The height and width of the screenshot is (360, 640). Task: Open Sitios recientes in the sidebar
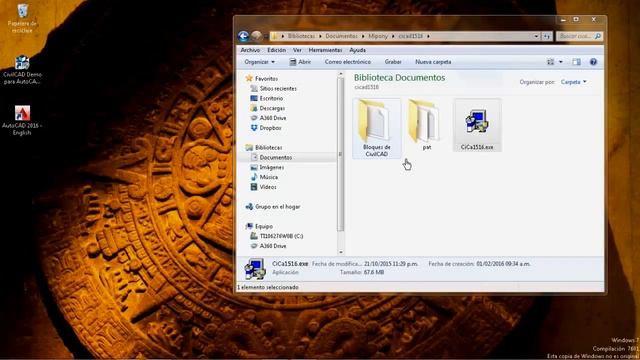273,89
